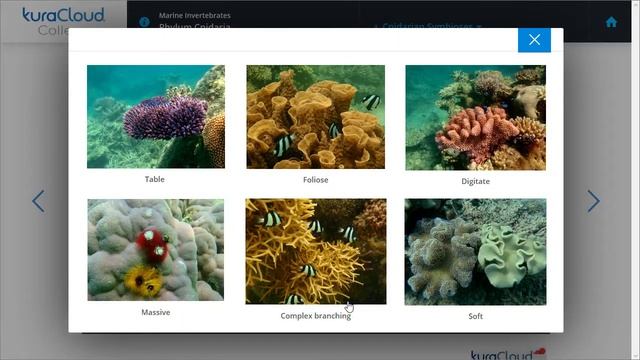Click the Marine Invertebrates heading text
This screenshot has height=360, width=640.
(x=195, y=16)
